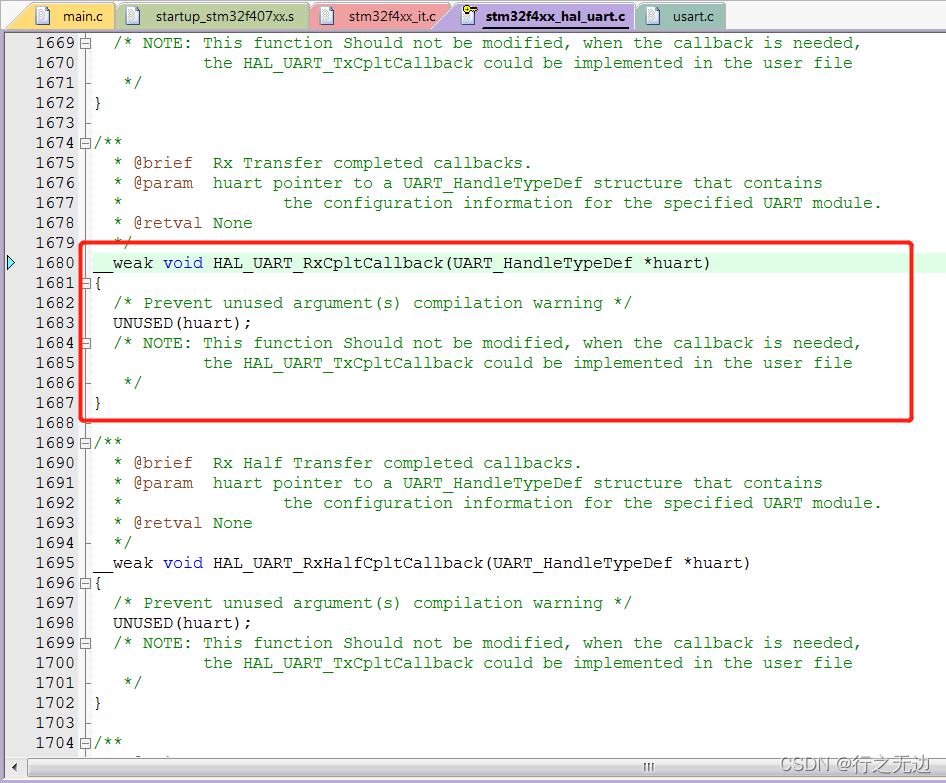Select the stm32f4xx_hal_uart.c tab
The height and width of the screenshot is (783, 946).
click(546, 16)
